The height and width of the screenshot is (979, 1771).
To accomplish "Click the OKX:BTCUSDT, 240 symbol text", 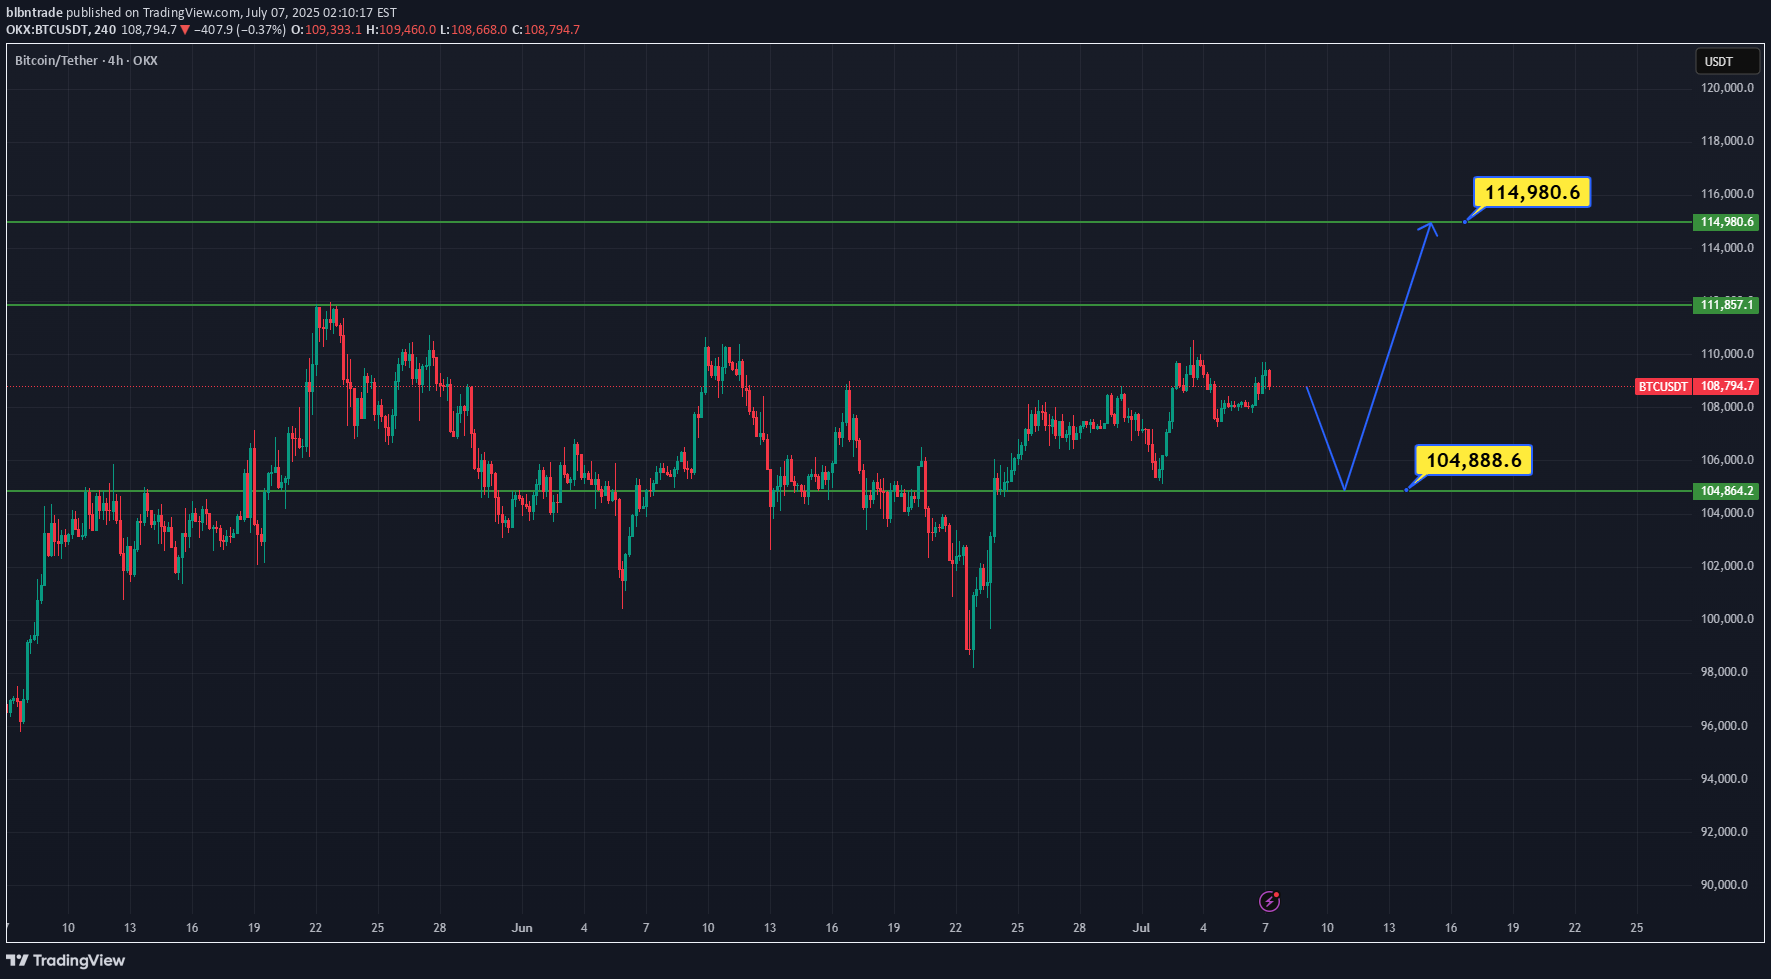I will (x=61, y=30).
